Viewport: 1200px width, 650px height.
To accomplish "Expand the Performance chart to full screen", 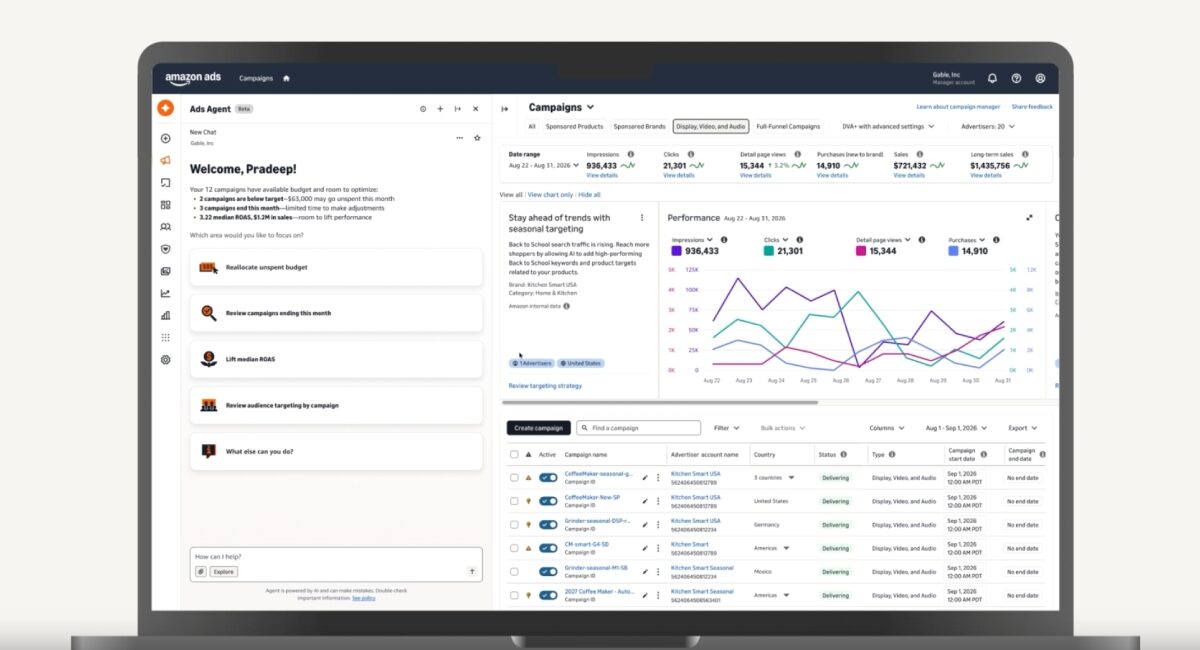I will (x=1029, y=217).
